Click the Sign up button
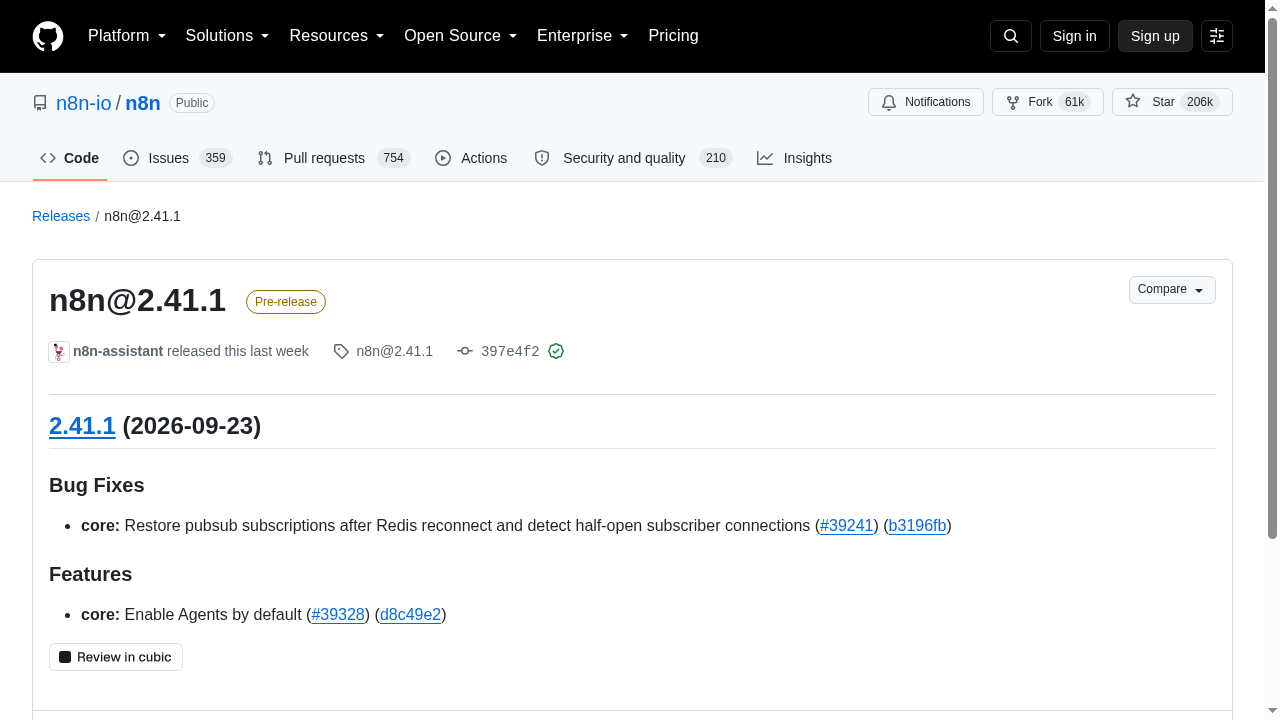The height and width of the screenshot is (720, 1280). pyautogui.click(x=1155, y=36)
